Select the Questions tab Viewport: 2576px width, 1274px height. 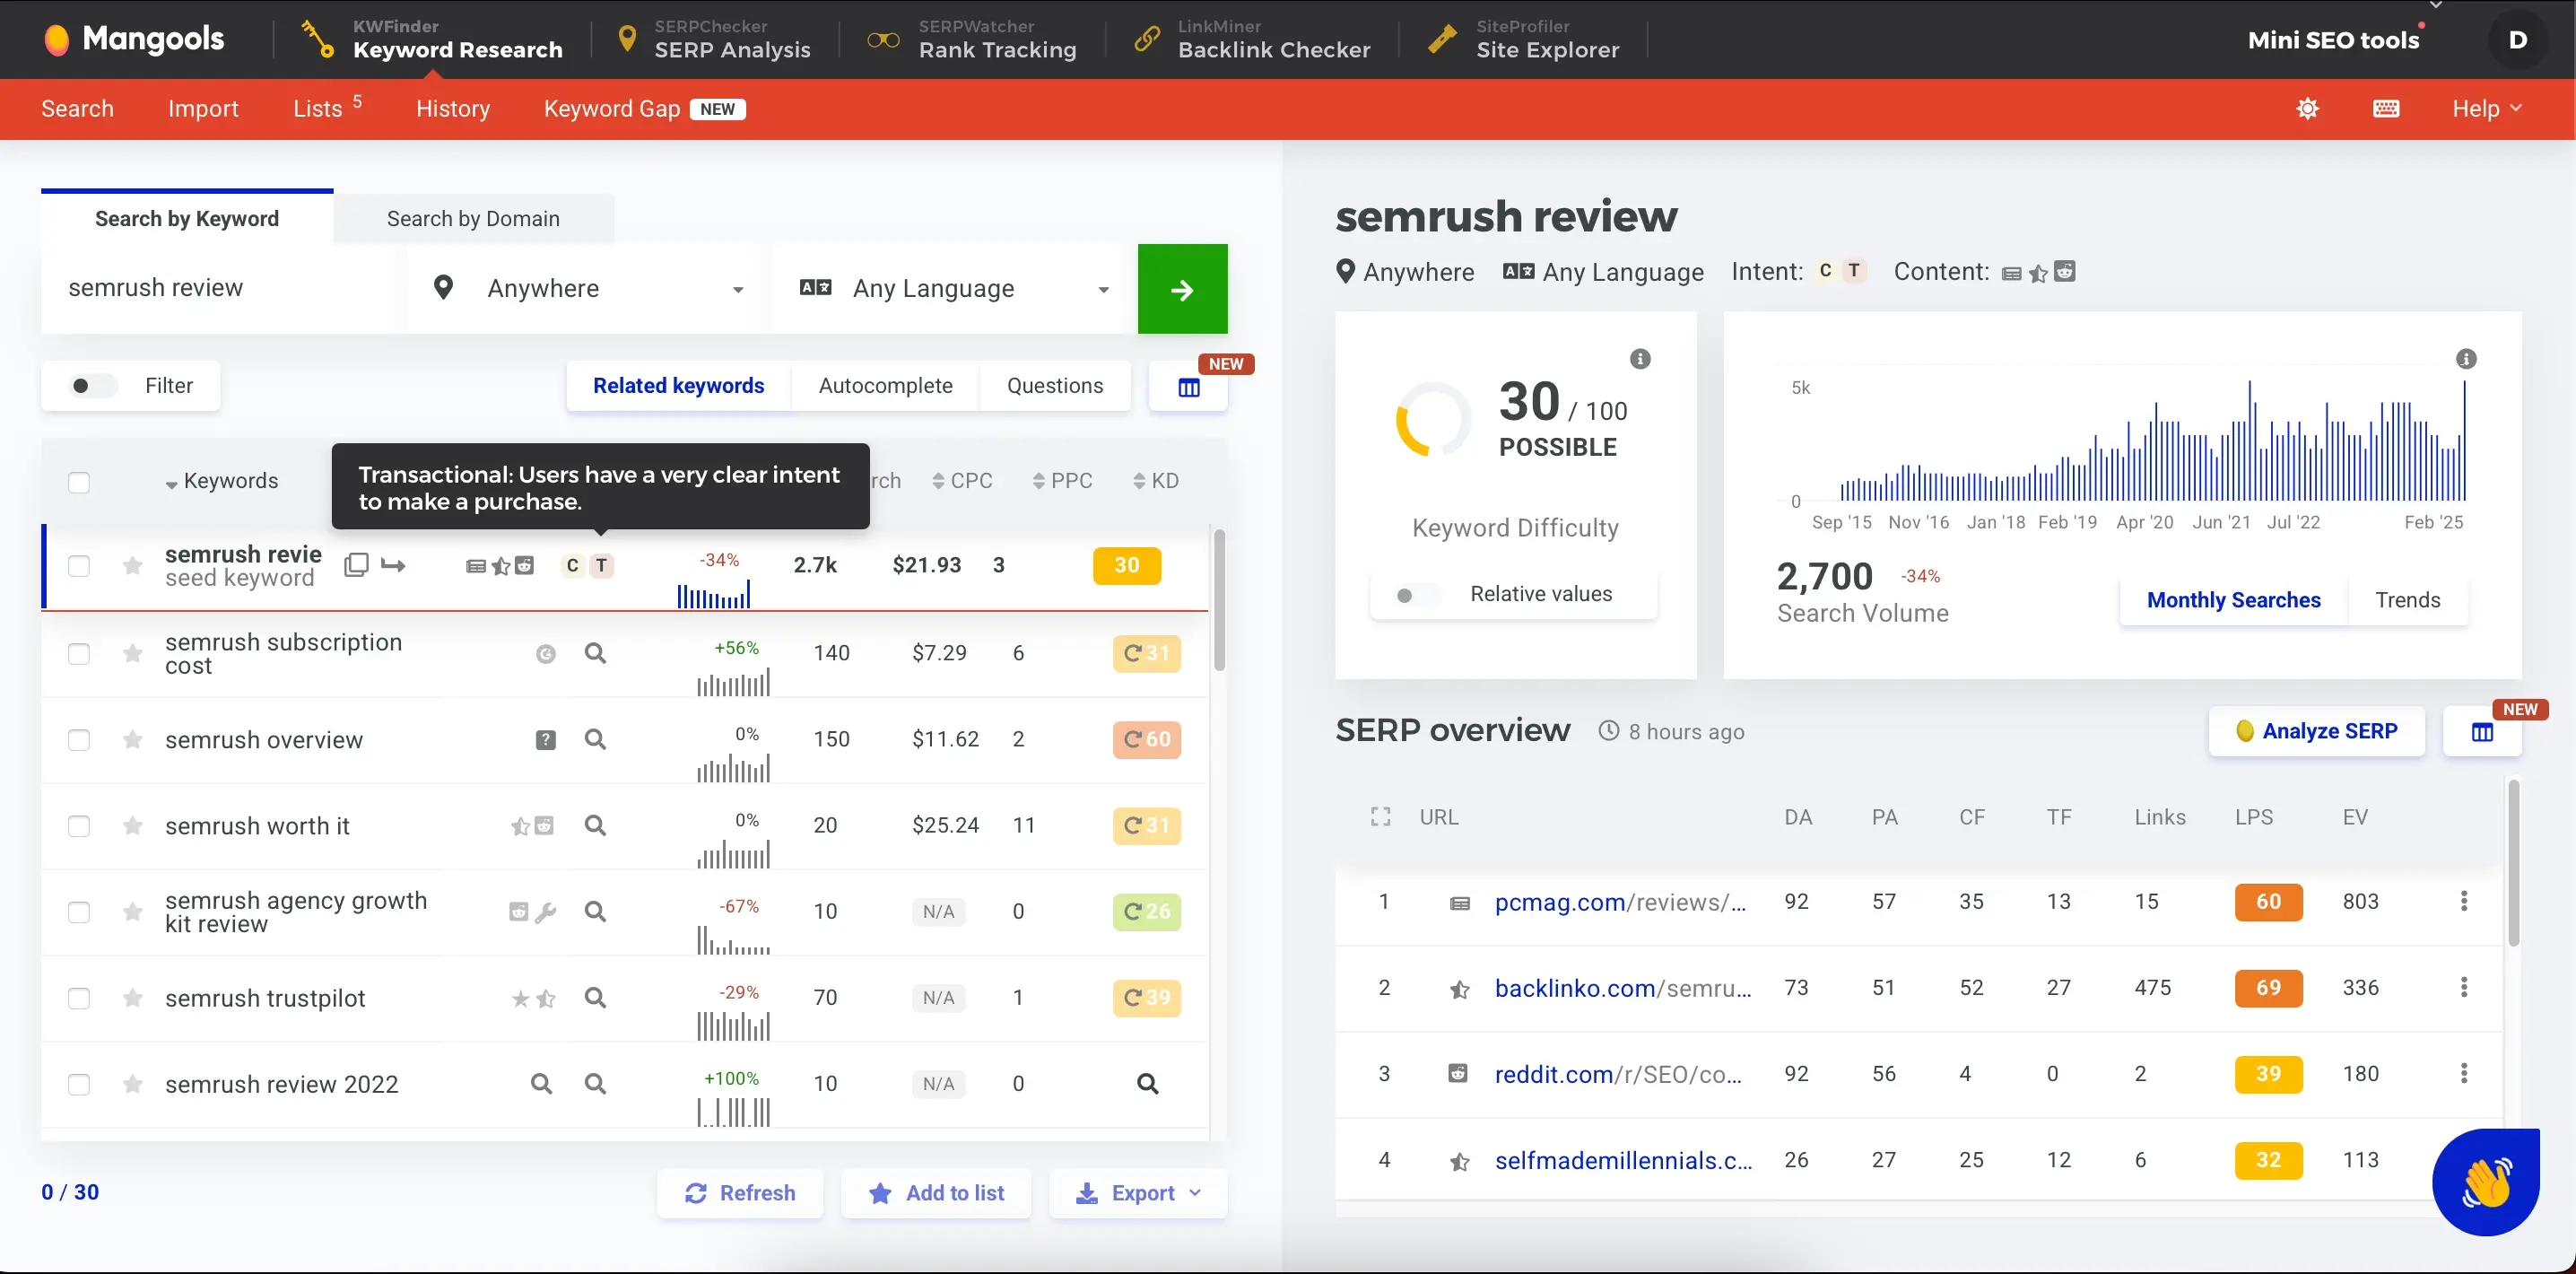[1054, 386]
